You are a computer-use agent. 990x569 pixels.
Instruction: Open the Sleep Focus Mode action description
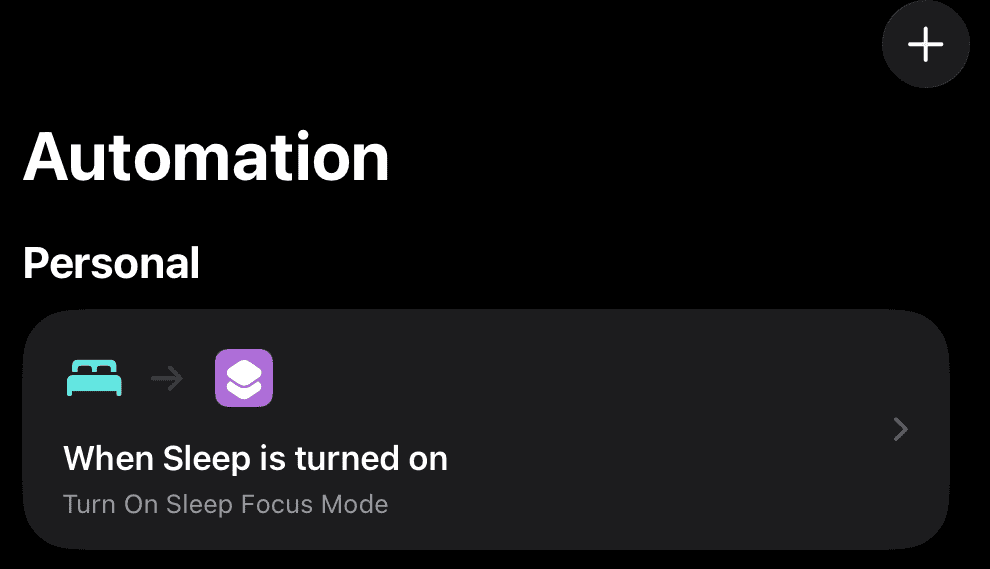[x=225, y=505]
